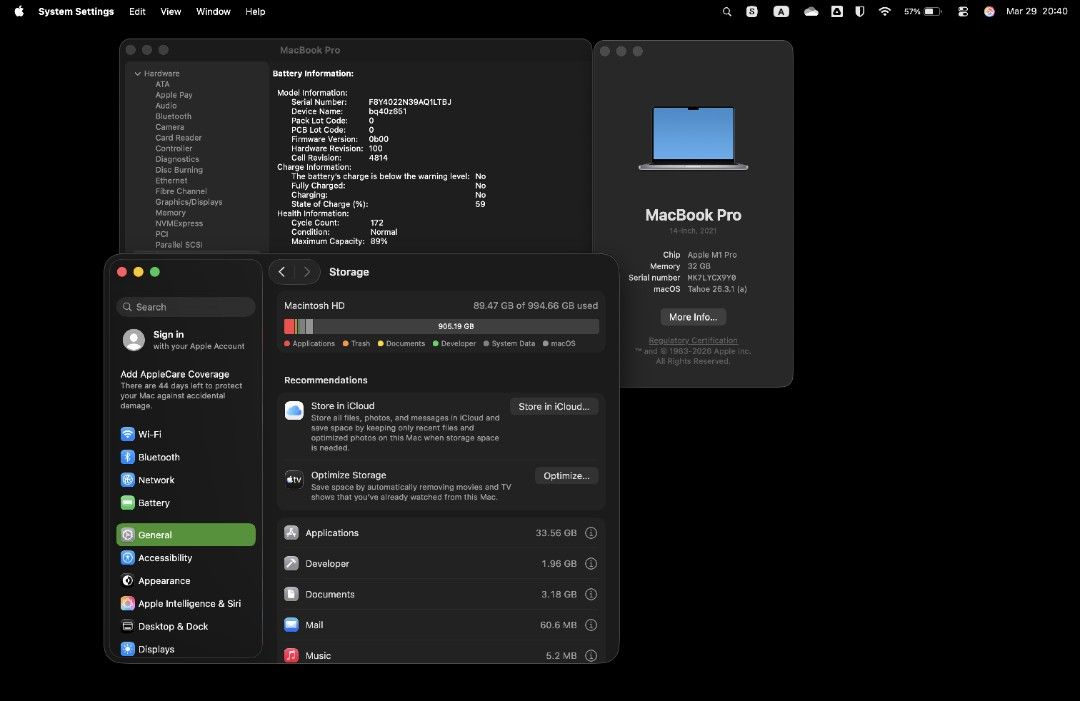1080x701 pixels.
Task: Select Card Reader in hardware tree
Action: [x=178, y=138]
